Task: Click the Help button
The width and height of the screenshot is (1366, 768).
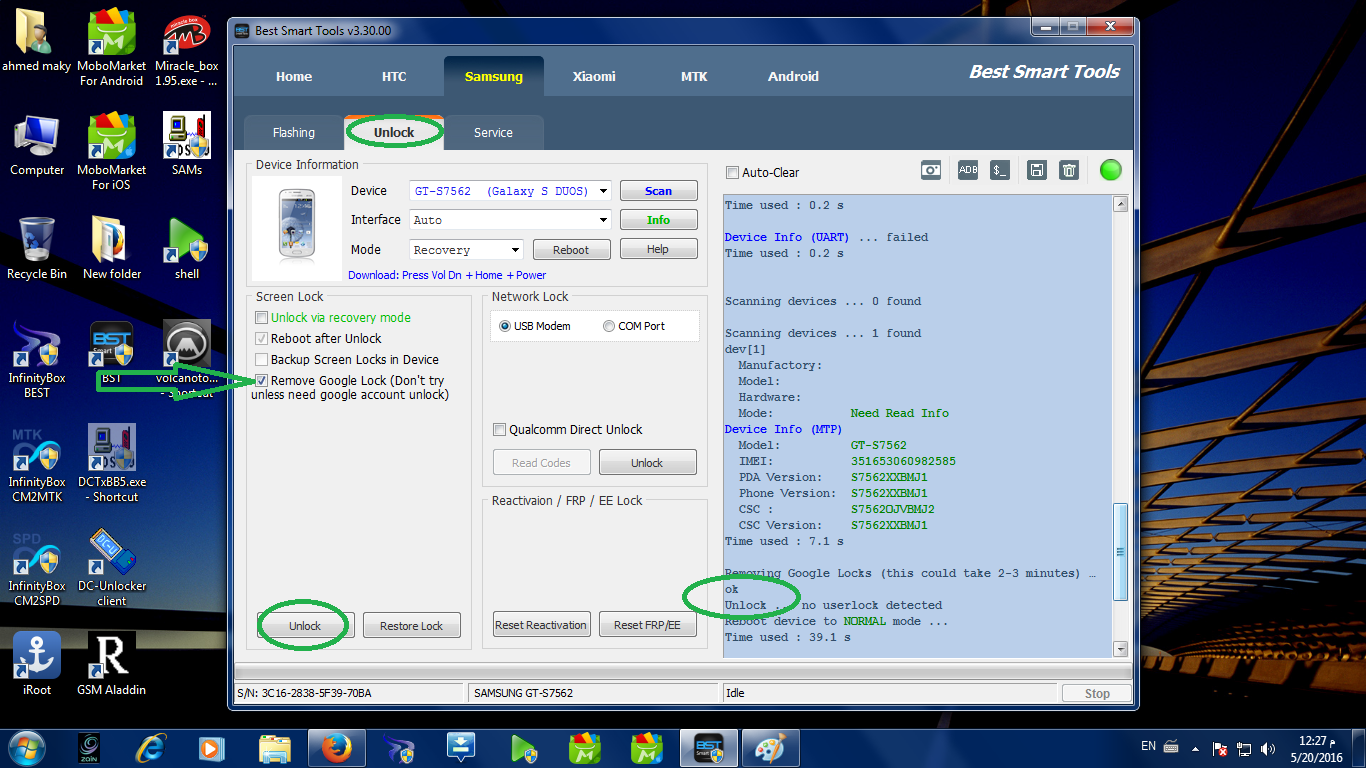Action: coord(658,249)
